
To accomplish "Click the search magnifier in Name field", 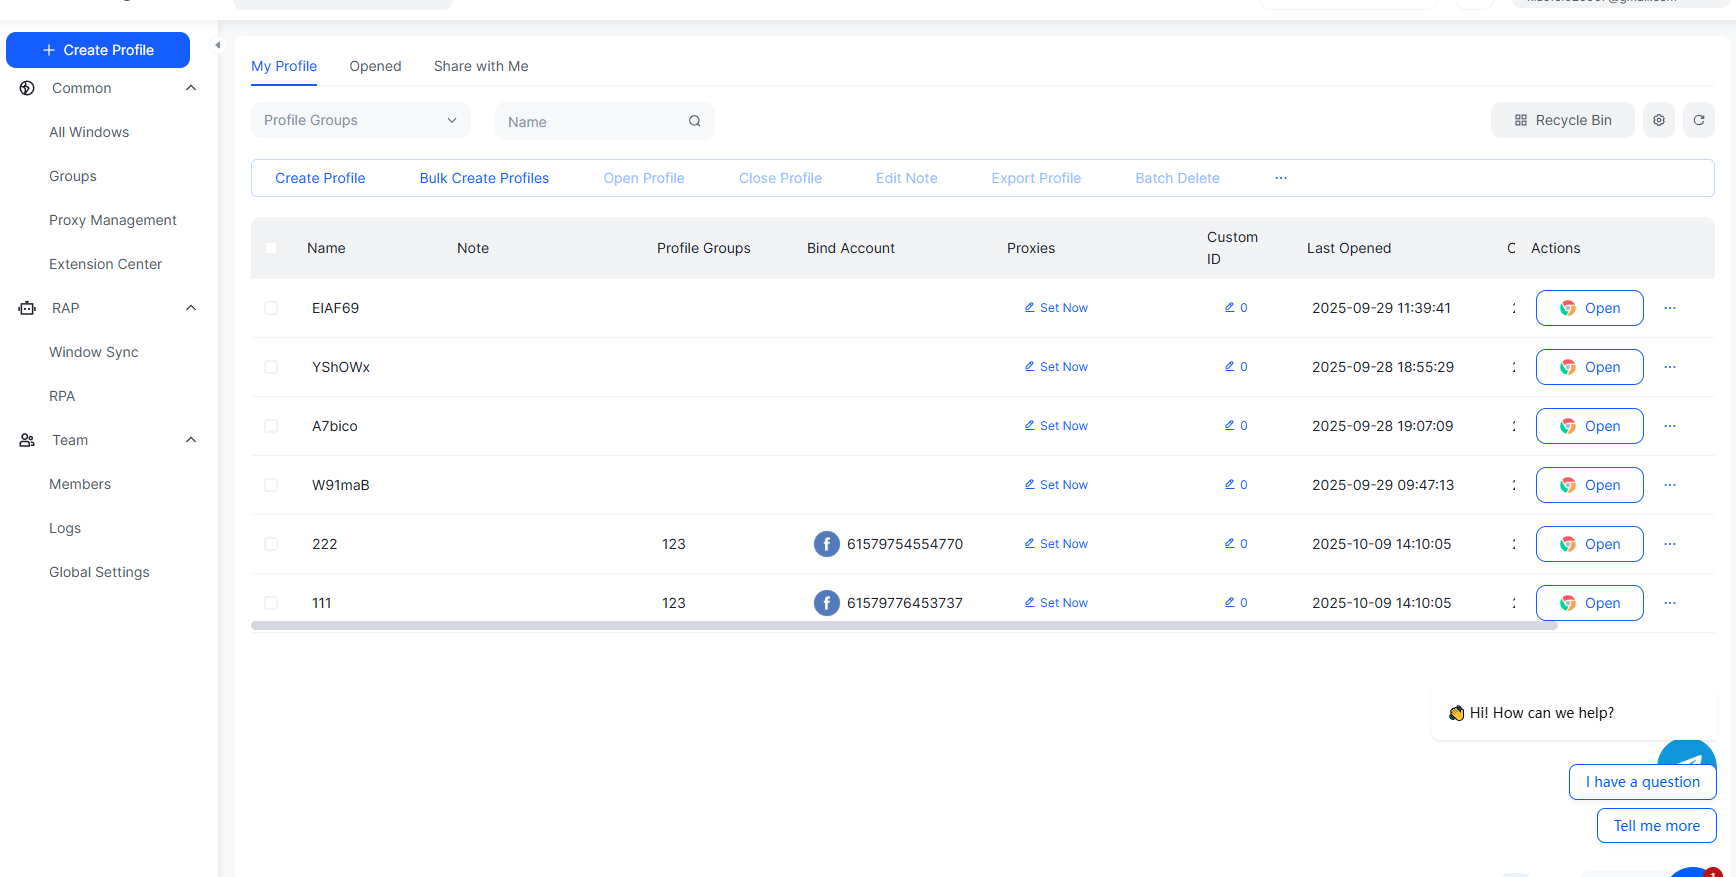I will 694,121.
